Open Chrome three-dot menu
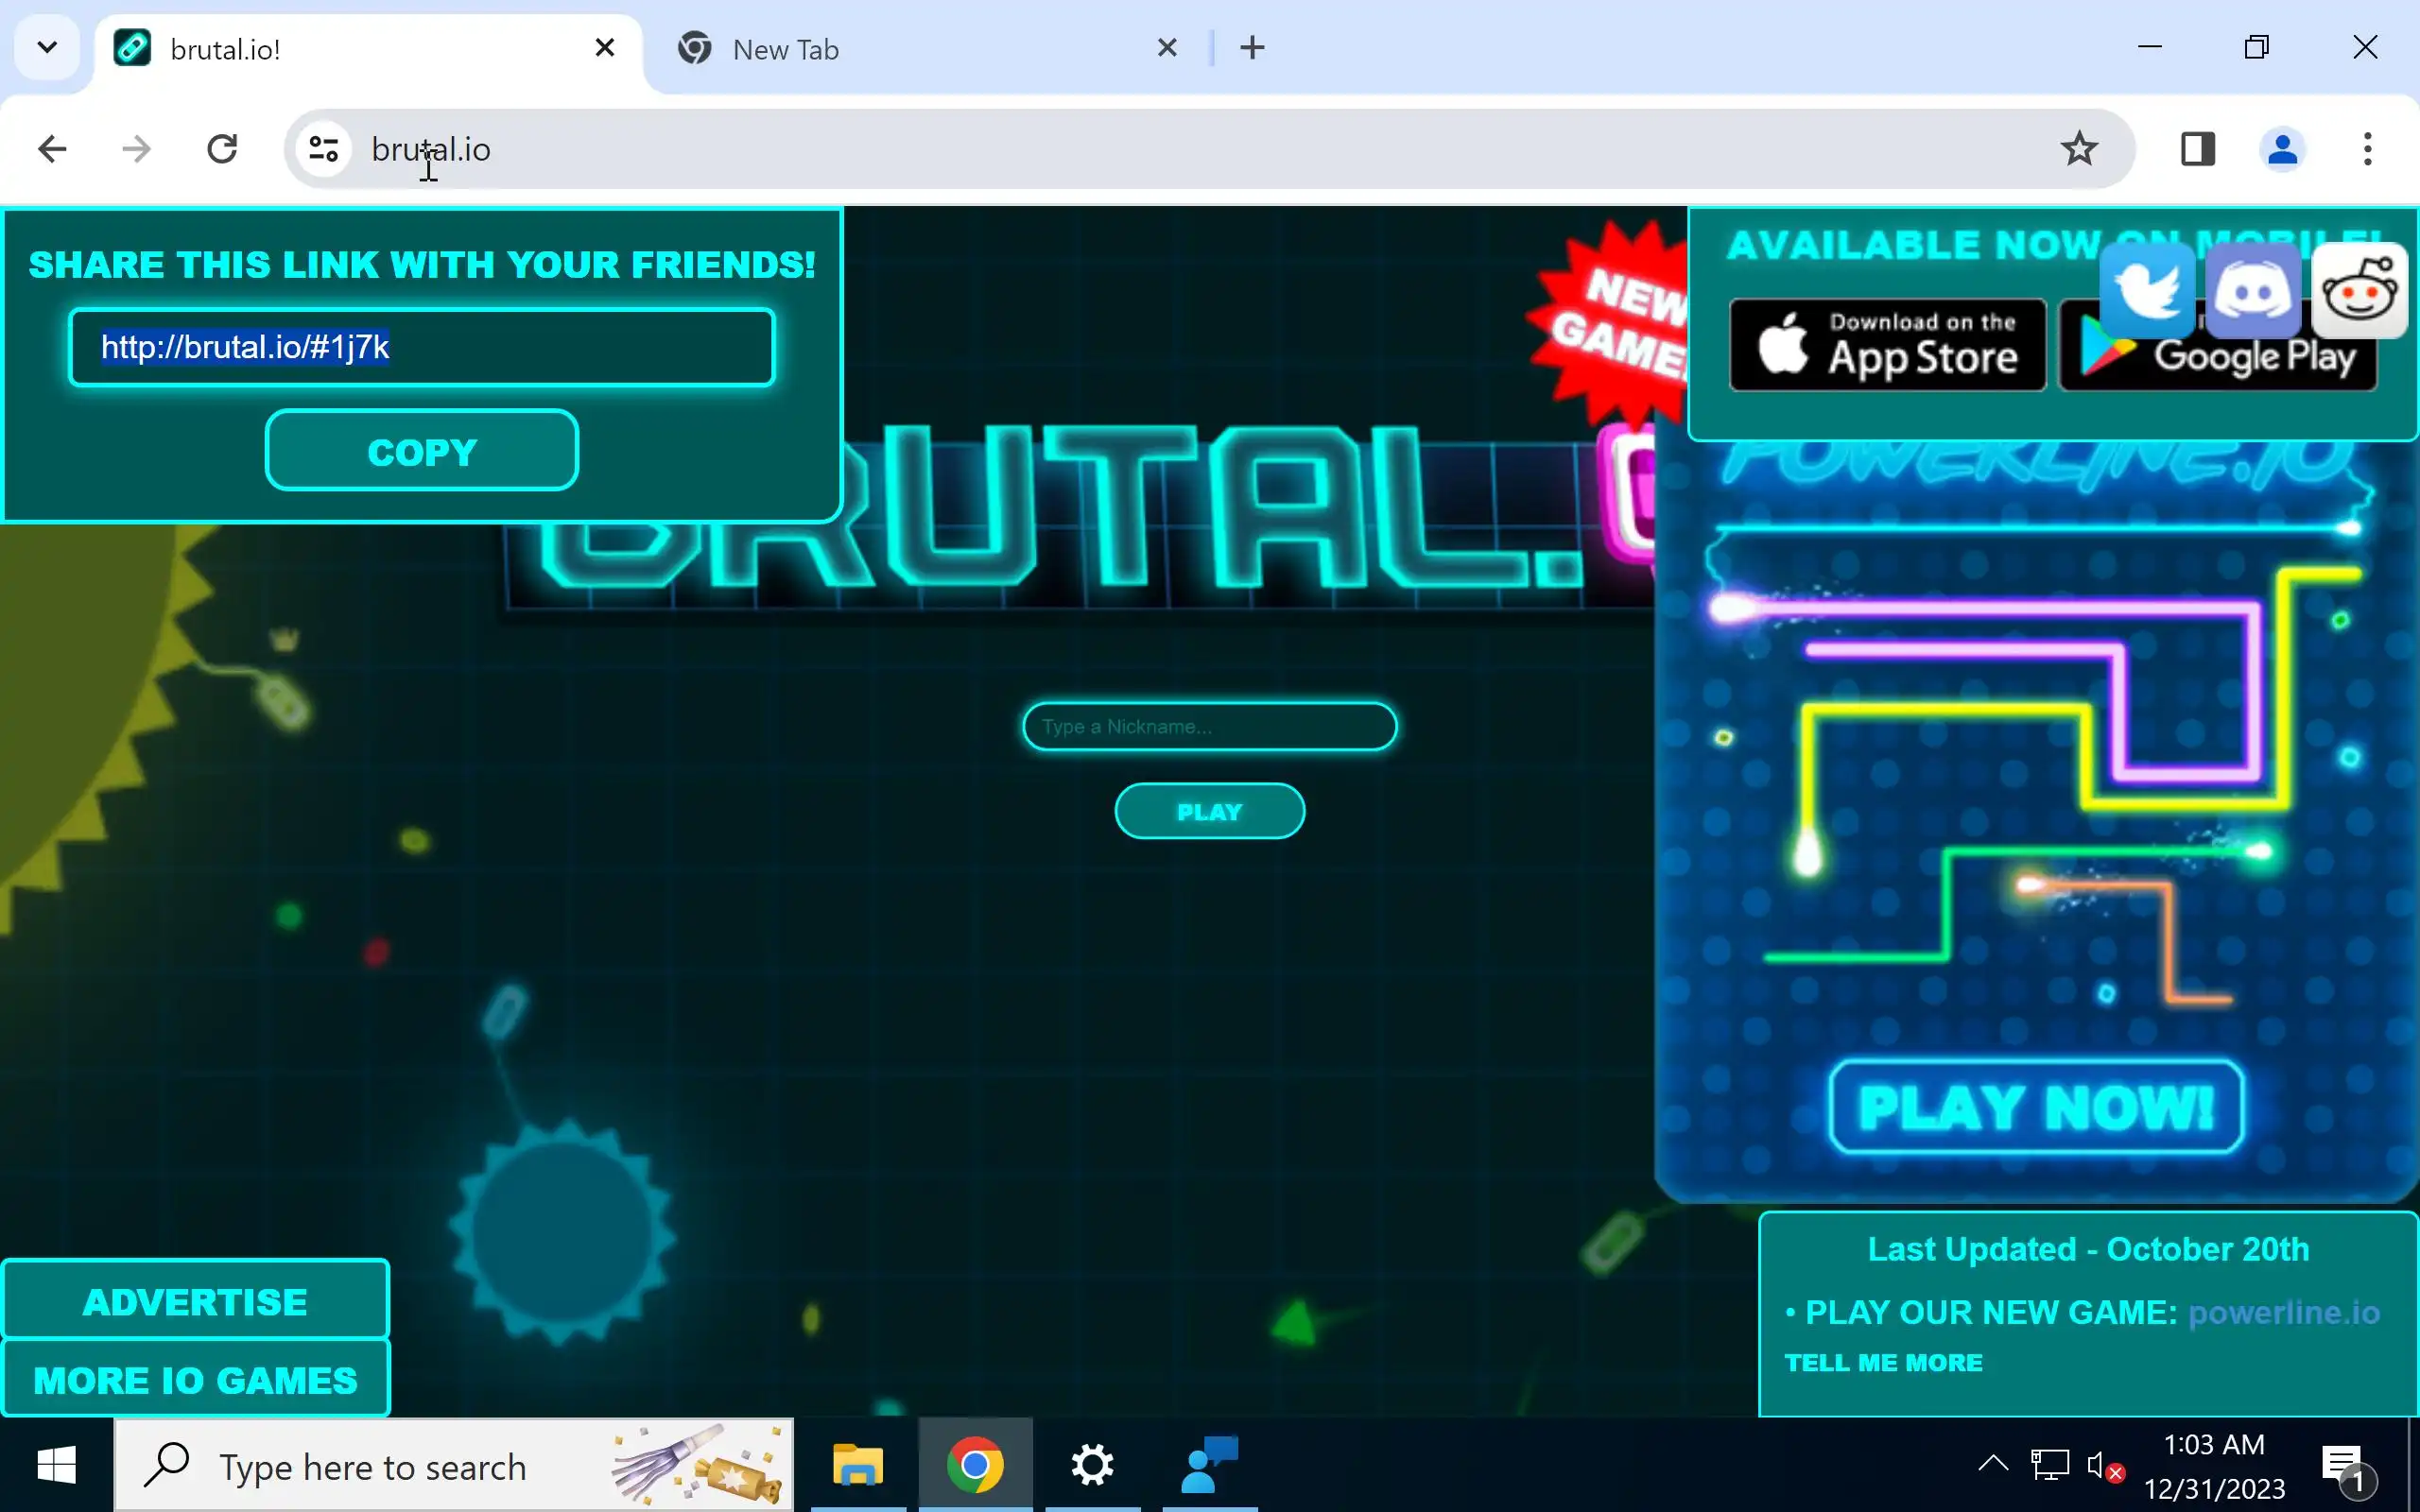 click(2367, 149)
